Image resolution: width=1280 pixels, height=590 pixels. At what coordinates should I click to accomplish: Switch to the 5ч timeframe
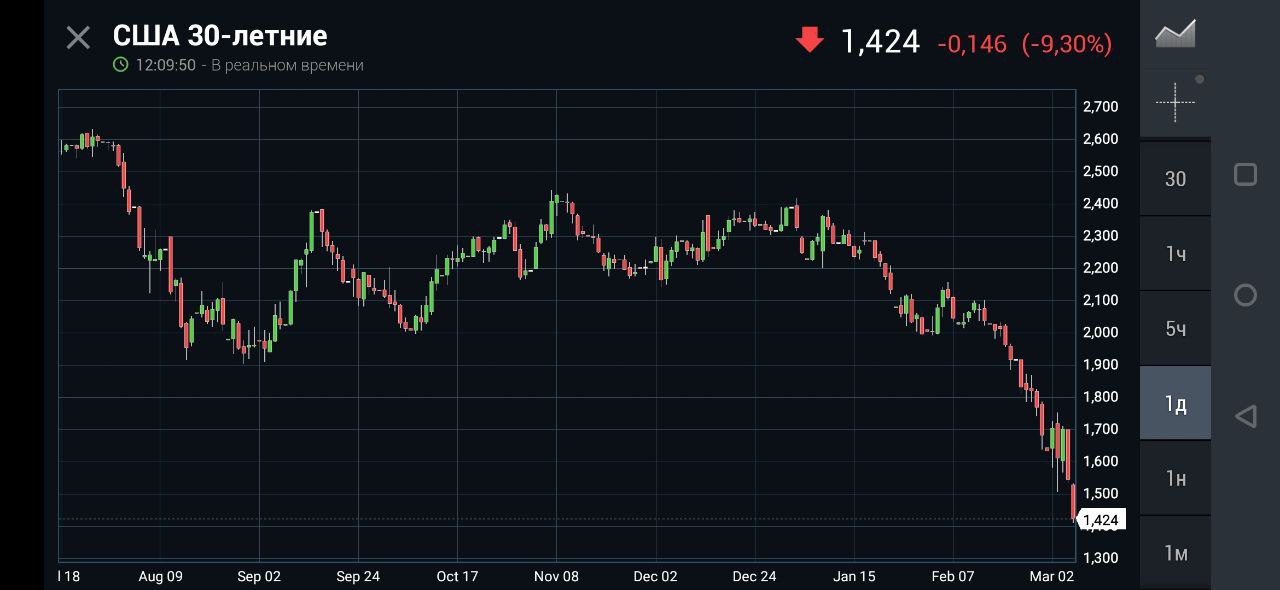coord(1175,329)
